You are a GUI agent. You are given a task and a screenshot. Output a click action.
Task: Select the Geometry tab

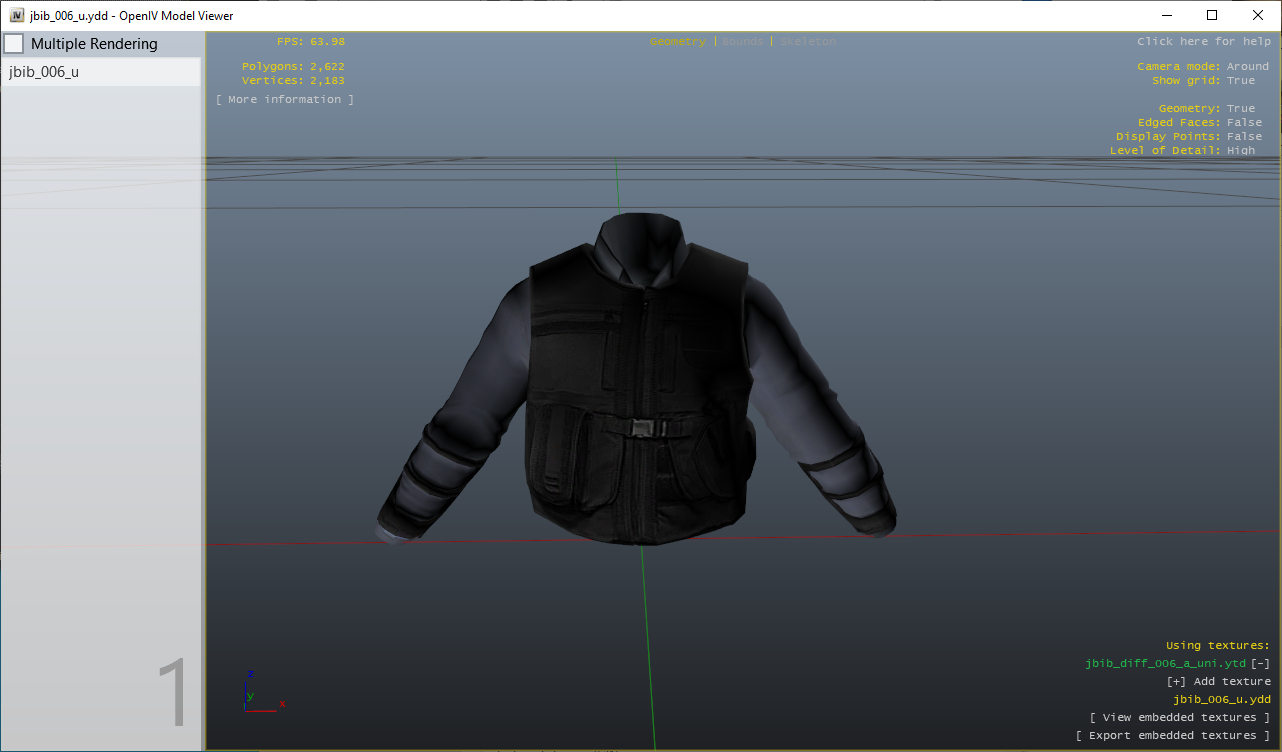click(677, 41)
